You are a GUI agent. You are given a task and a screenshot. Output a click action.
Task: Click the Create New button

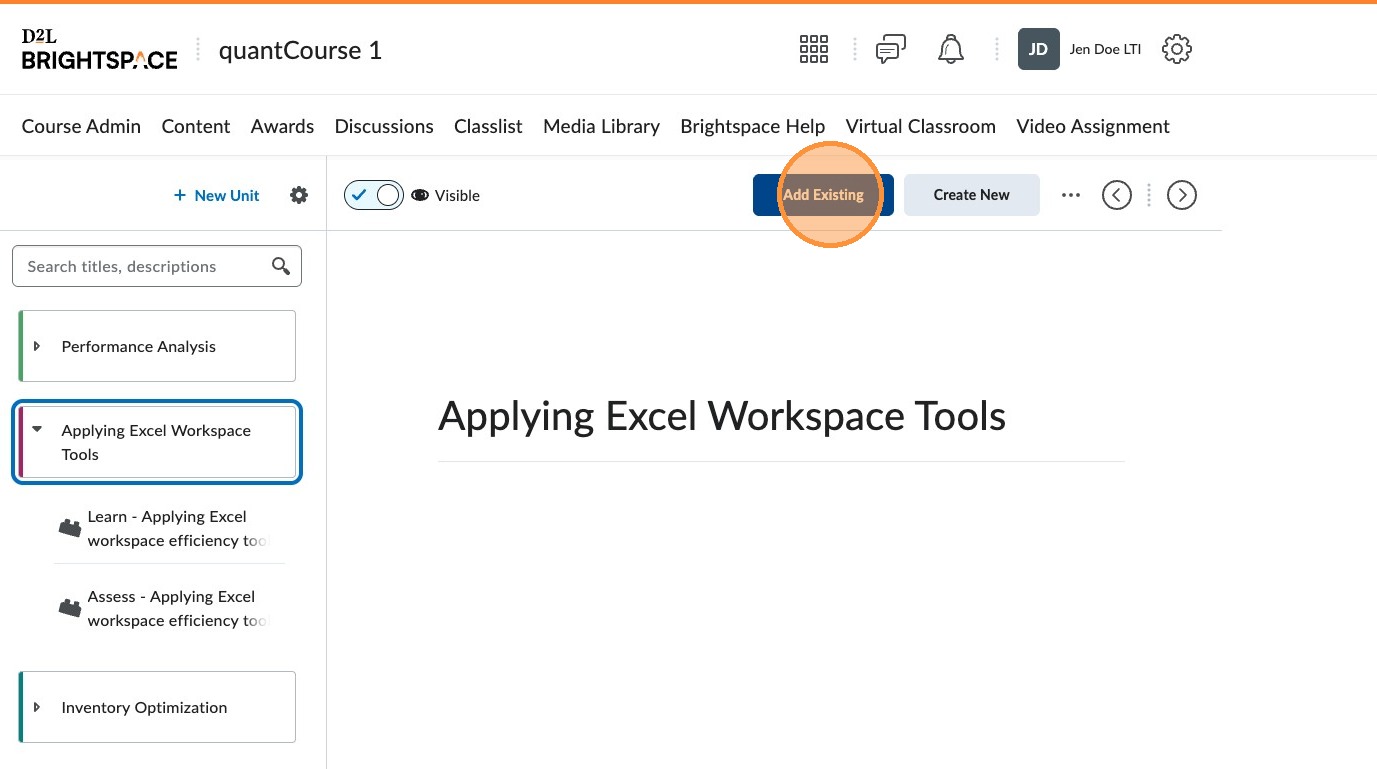tap(971, 195)
